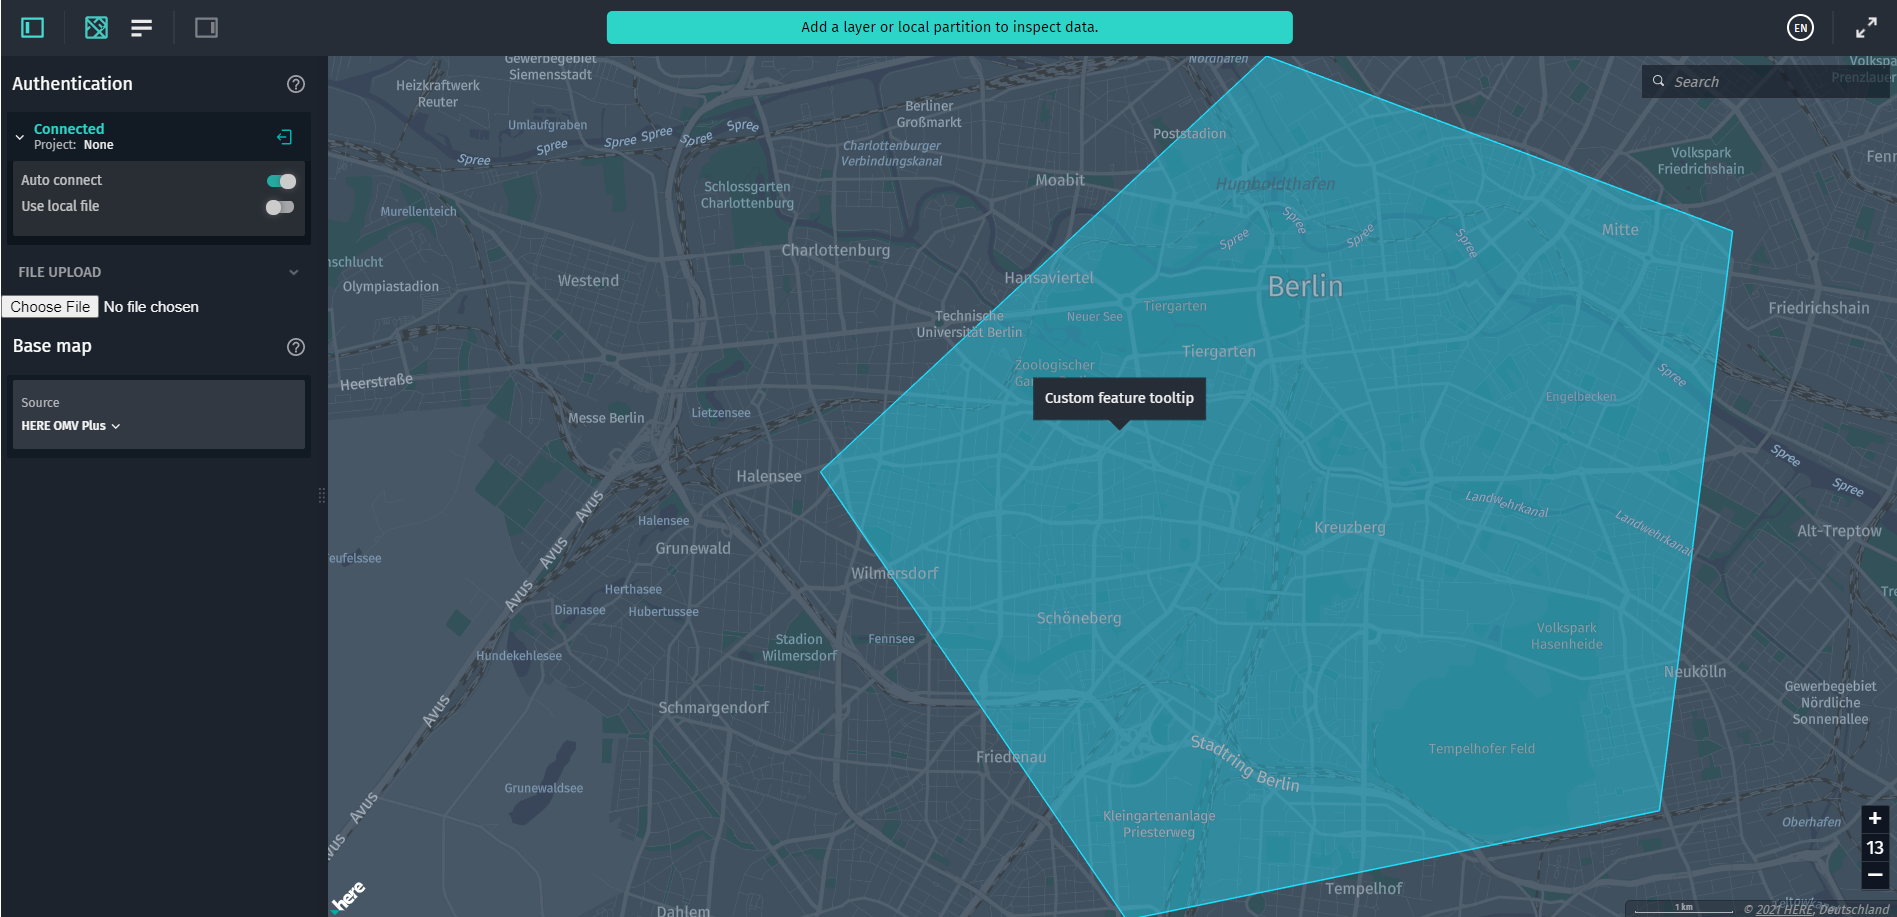
Task: Collapse the FILE UPLOAD section
Action: (x=293, y=271)
